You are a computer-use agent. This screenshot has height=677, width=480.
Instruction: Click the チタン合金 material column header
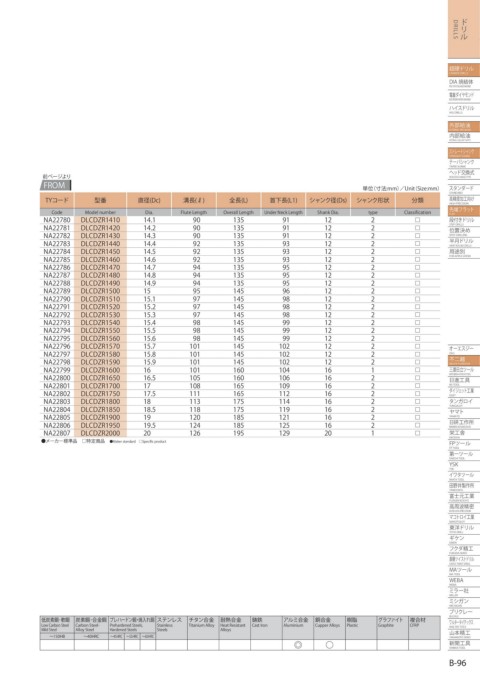[x=203, y=625]
